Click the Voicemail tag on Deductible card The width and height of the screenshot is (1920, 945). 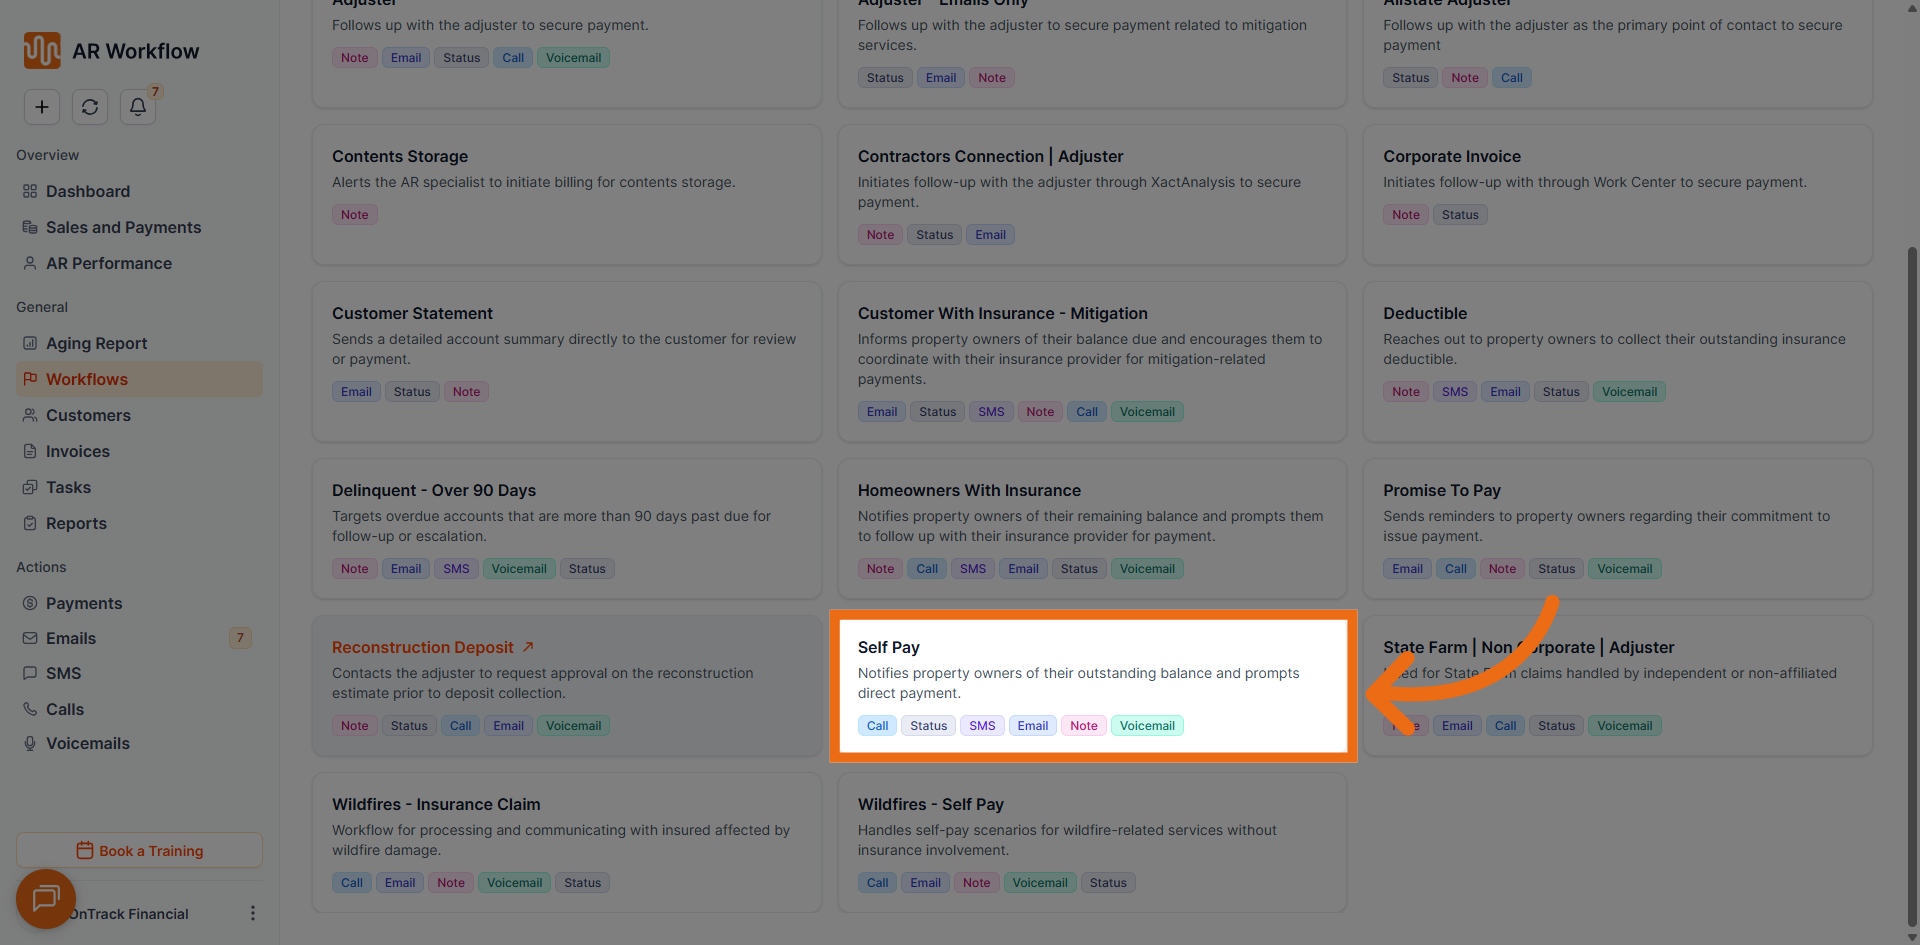click(1629, 392)
